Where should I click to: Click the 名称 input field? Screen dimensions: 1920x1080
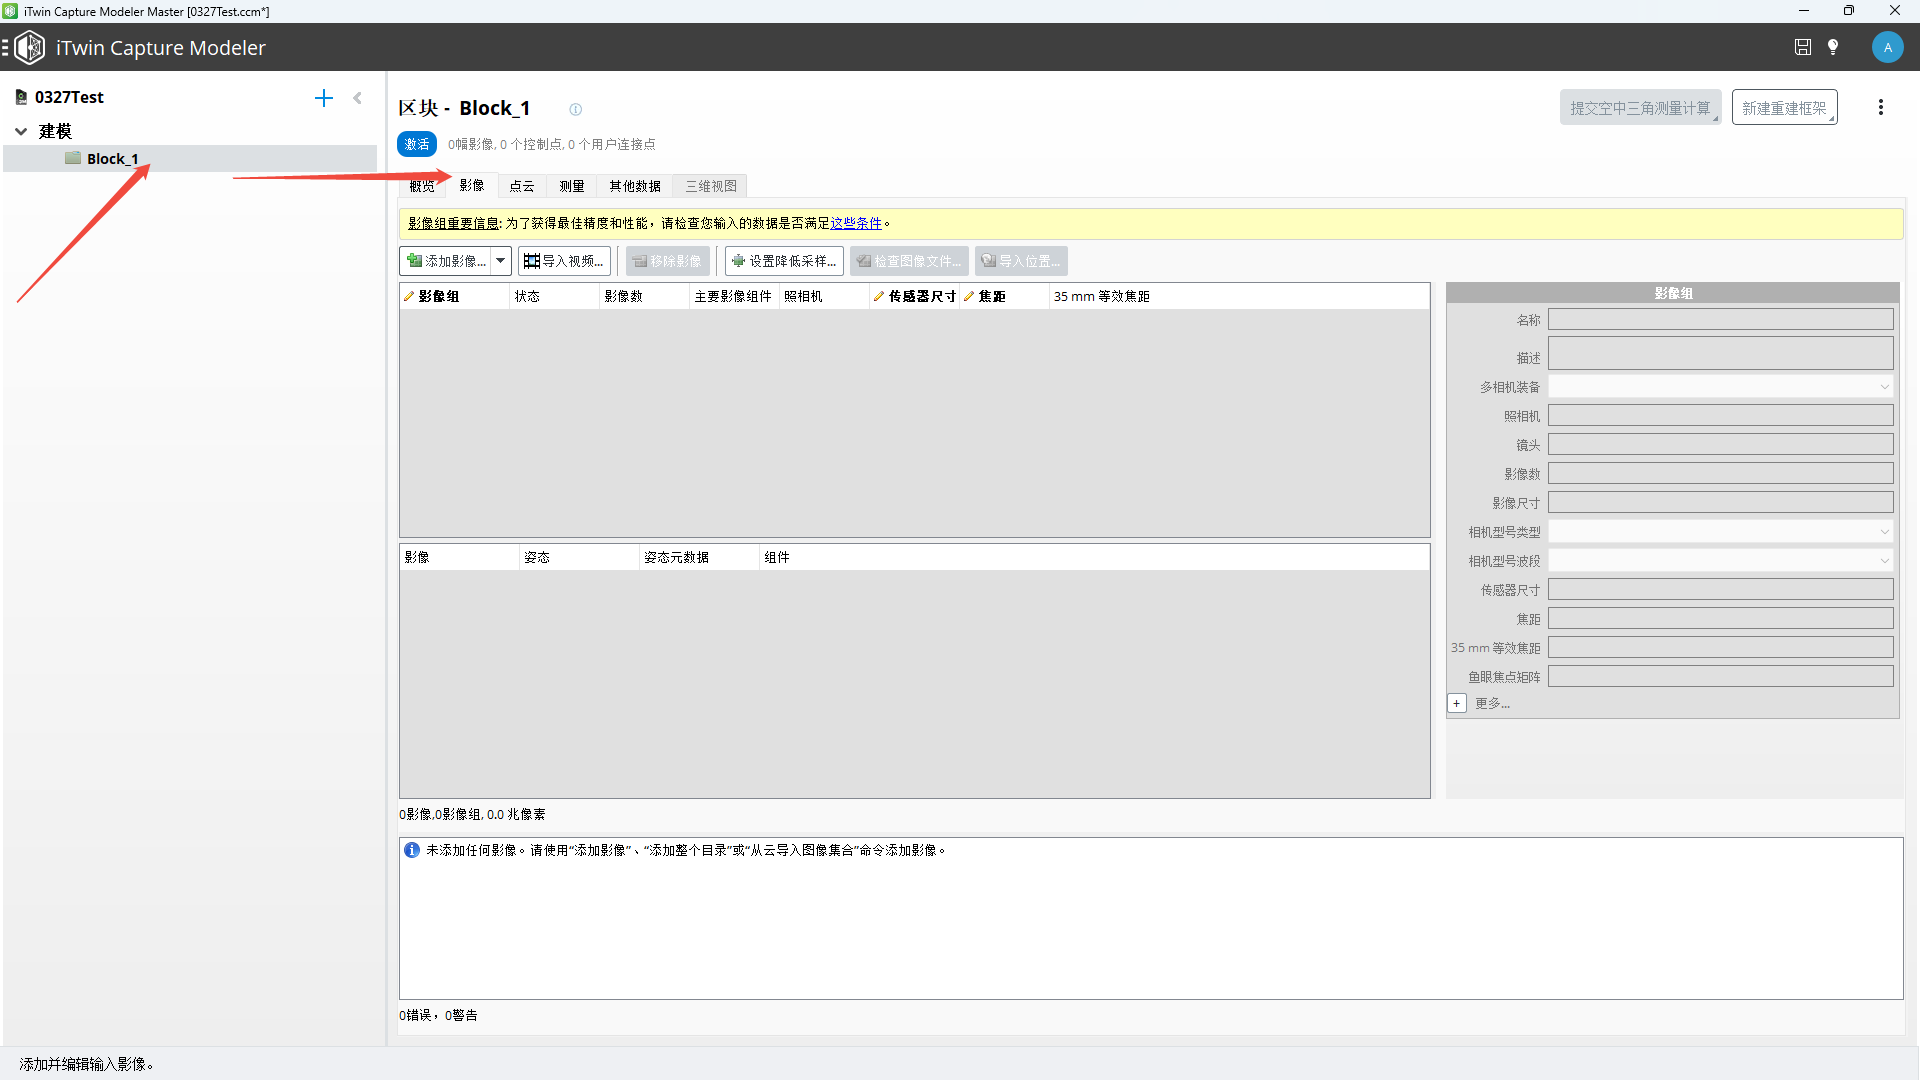pos(1720,319)
